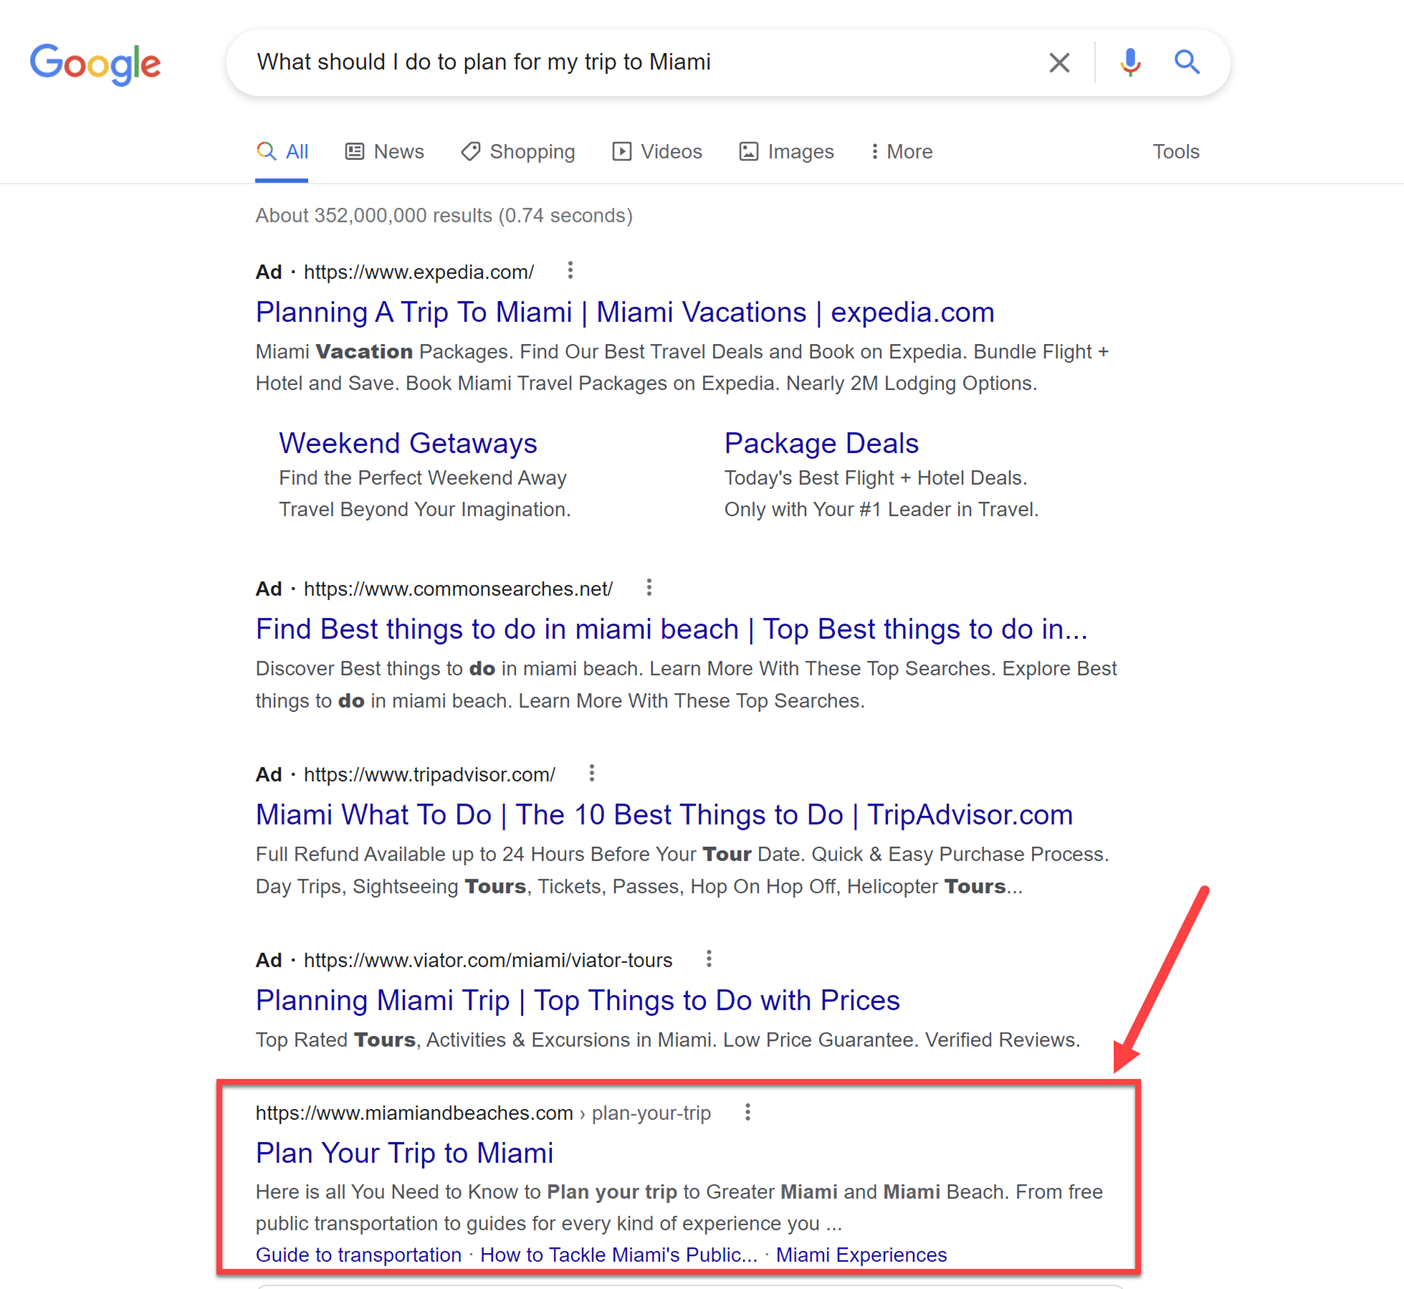This screenshot has height=1289, width=1404.
Task: Open options menu for the Viator ad
Action: pyautogui.click(x=709, y=959)
